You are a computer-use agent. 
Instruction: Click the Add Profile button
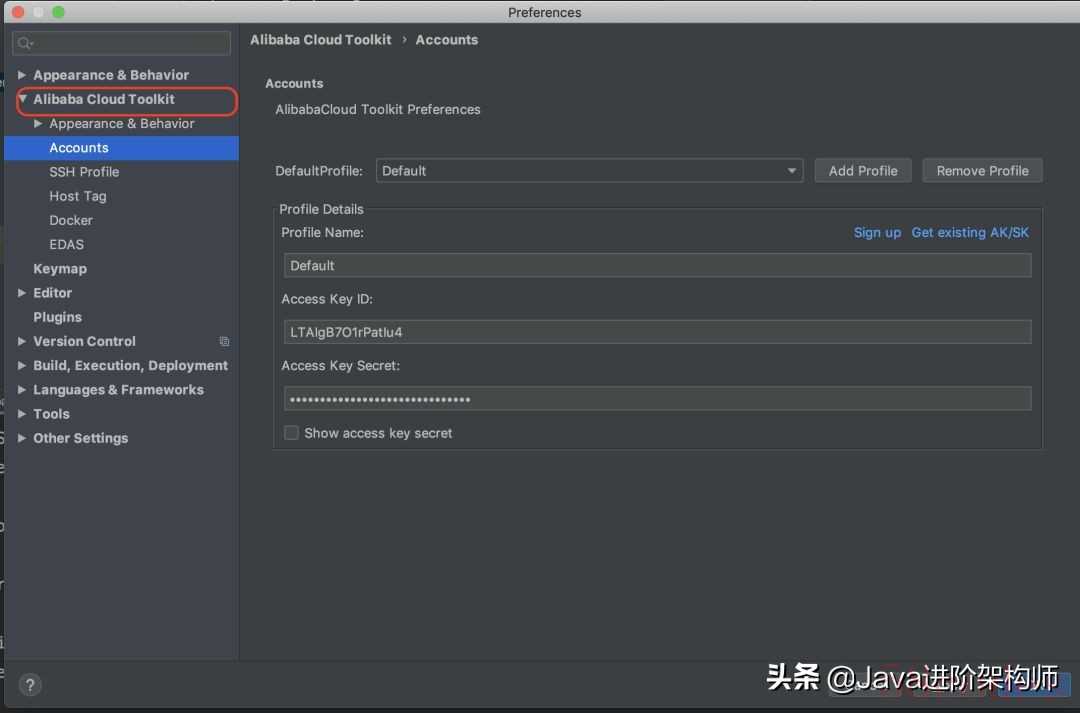coord(863,171)
